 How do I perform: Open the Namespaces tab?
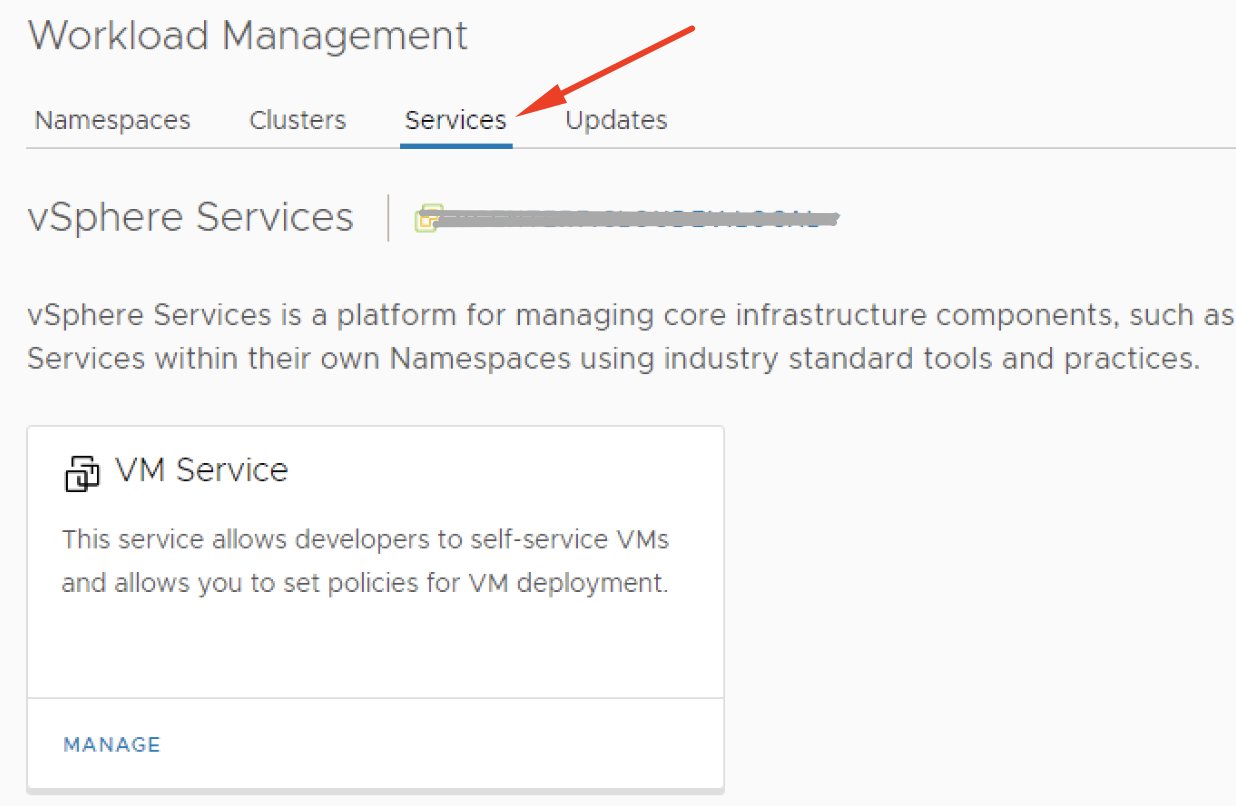[112, 121]
